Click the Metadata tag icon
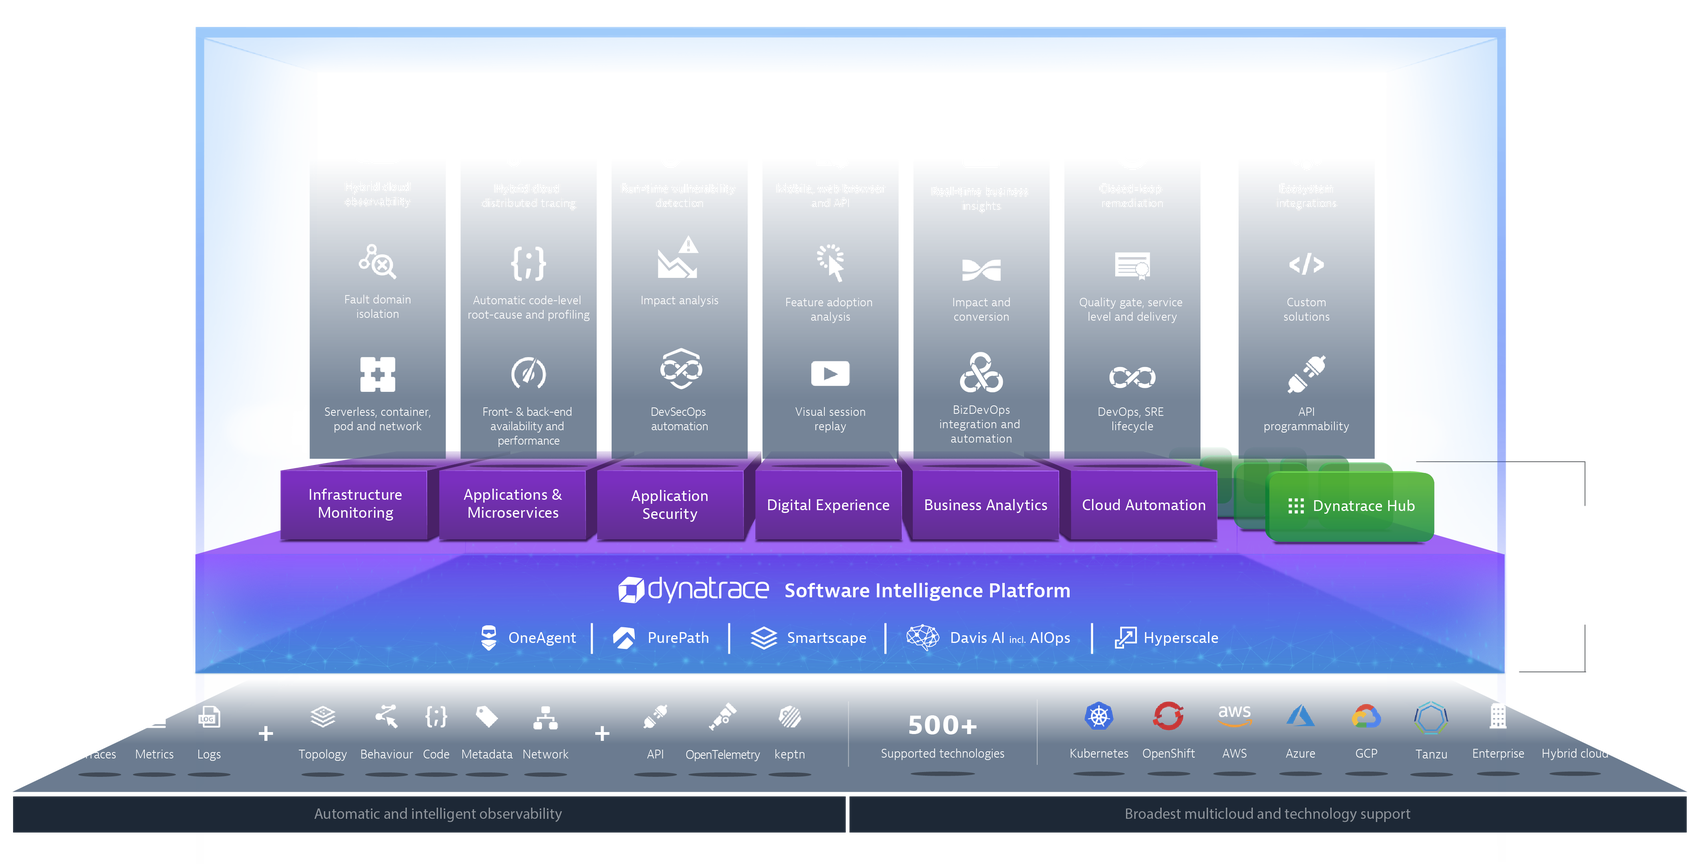This screenshot has height=864, width=1696. coord(487,717)
